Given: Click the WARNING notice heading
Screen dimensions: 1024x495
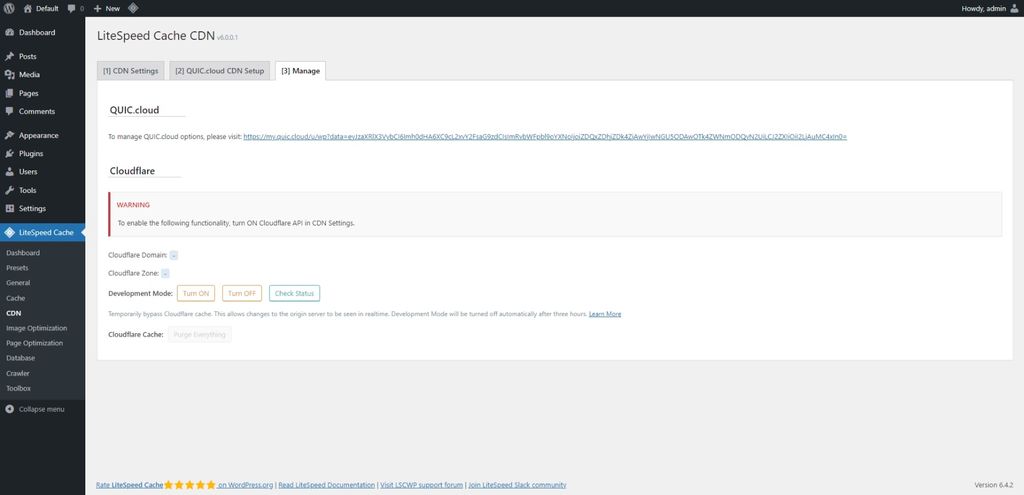Looking at the screenshot, I should (133, 205).
